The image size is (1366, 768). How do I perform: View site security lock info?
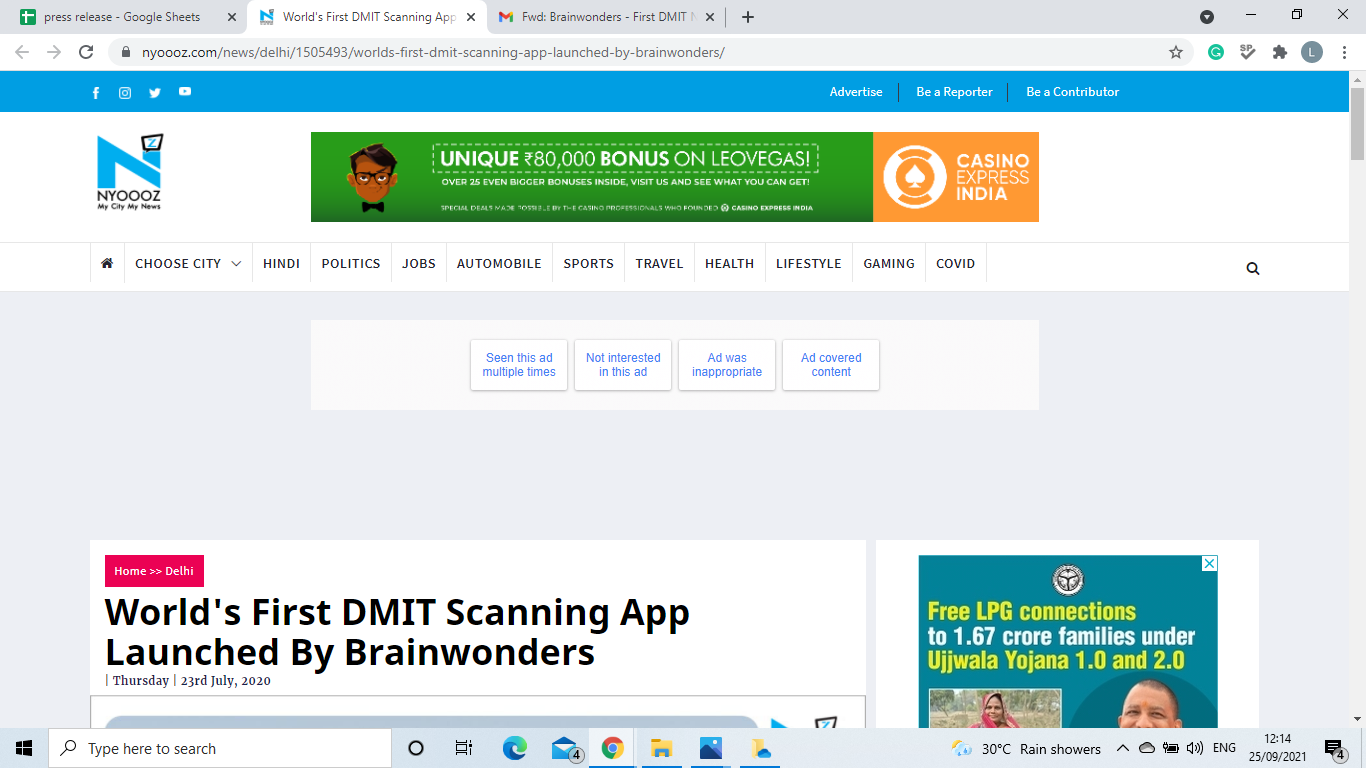coord(126,52)
